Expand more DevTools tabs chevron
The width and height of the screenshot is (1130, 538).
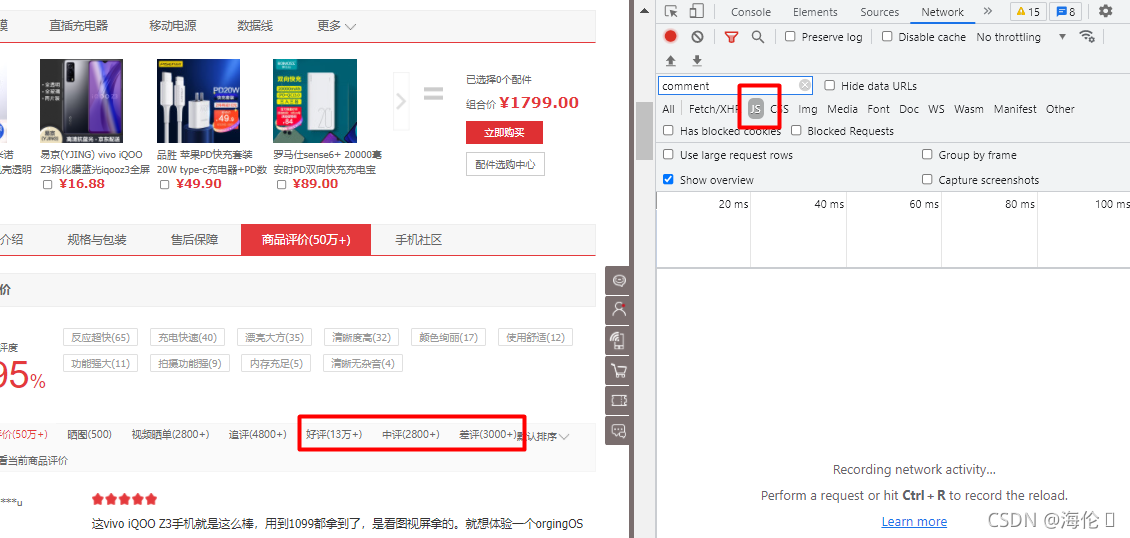pyautogui.click(x=987, y=12)
